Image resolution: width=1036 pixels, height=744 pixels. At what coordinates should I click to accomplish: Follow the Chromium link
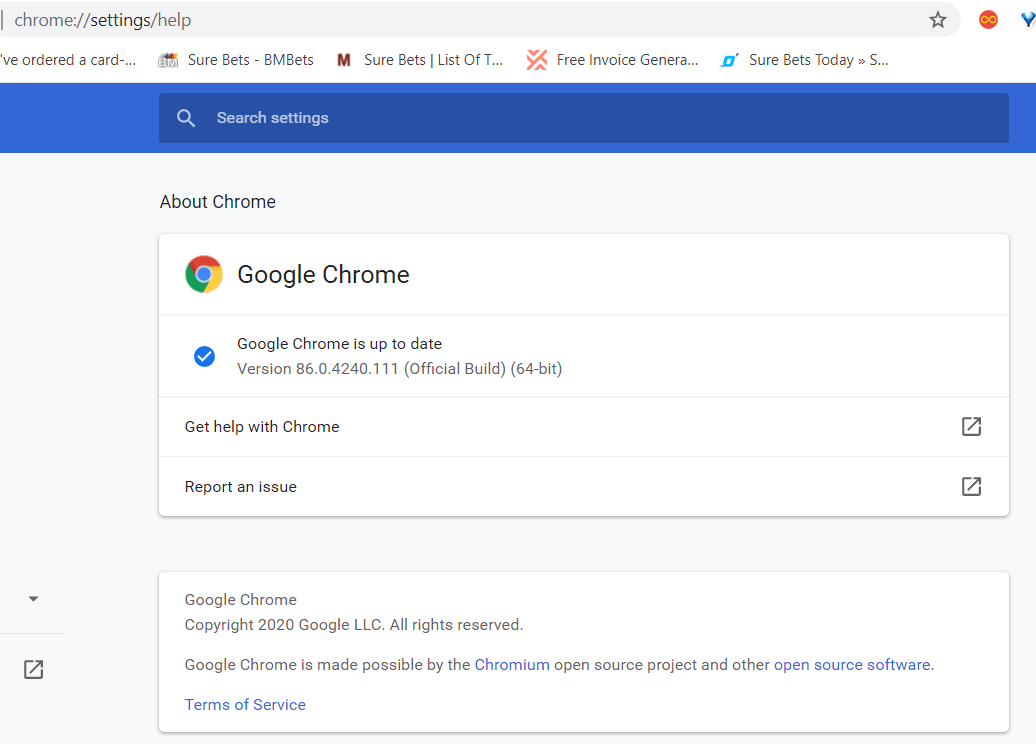(512, 665)
